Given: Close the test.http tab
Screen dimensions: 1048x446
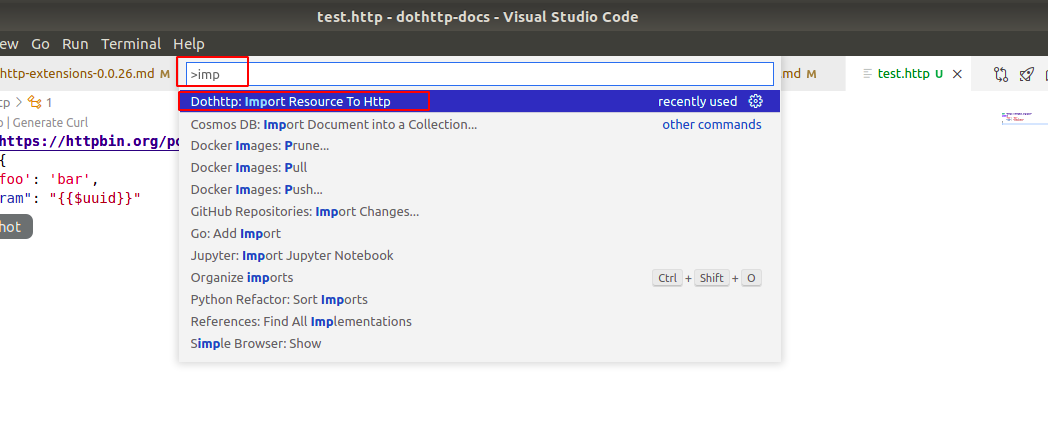Looking at the screenshot, I should tap(957, 74).
